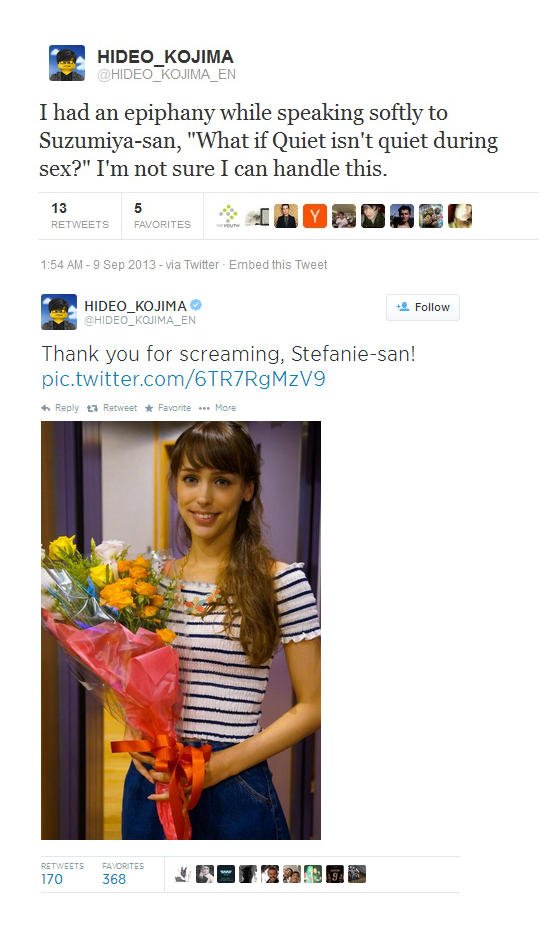
Task: Click the Lego avatar on the second tweet
Action: (x=59, y=312)
